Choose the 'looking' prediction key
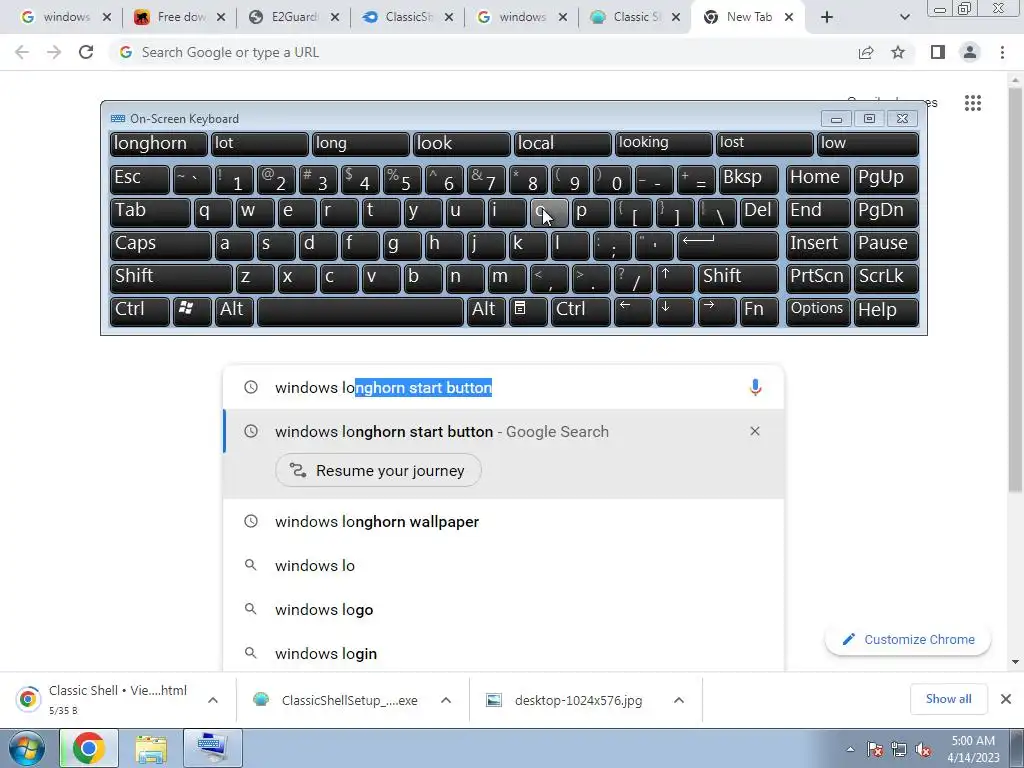The image size is (1024, 768). tap(663, 144)
